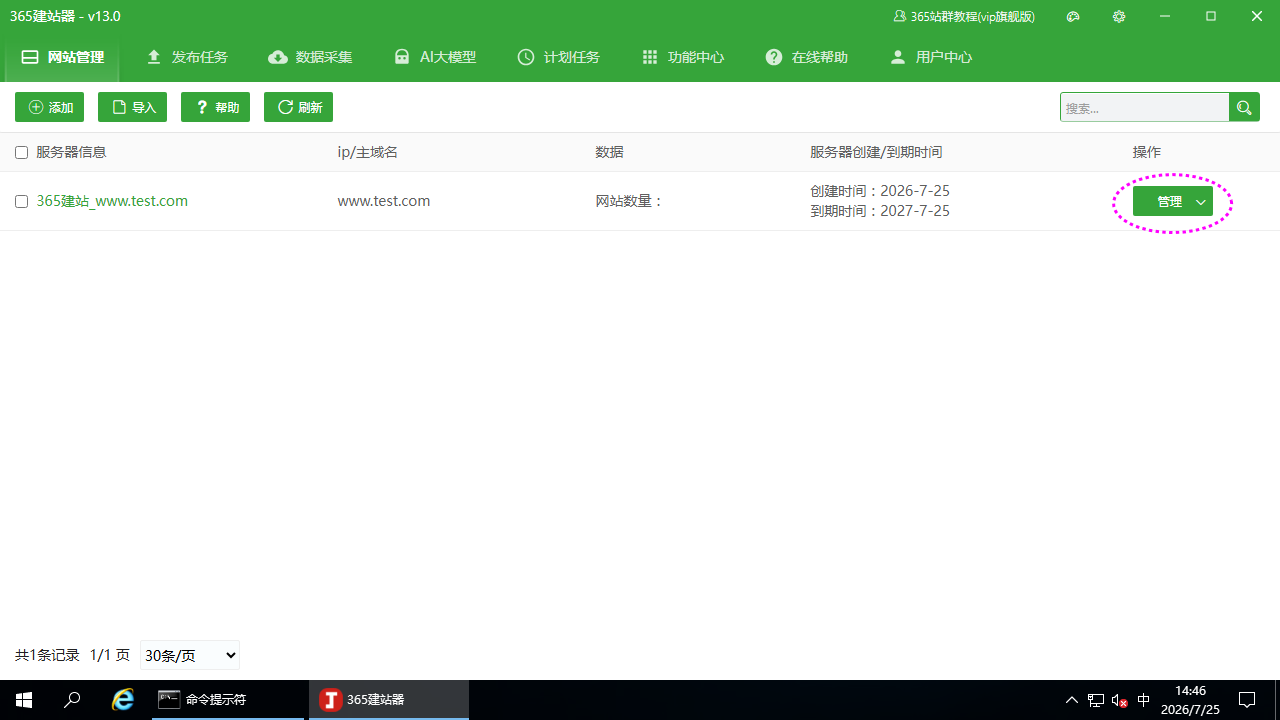Open the 365建站_www.test.com server link
1280x720 pixels.
click(x=112, y=201)
